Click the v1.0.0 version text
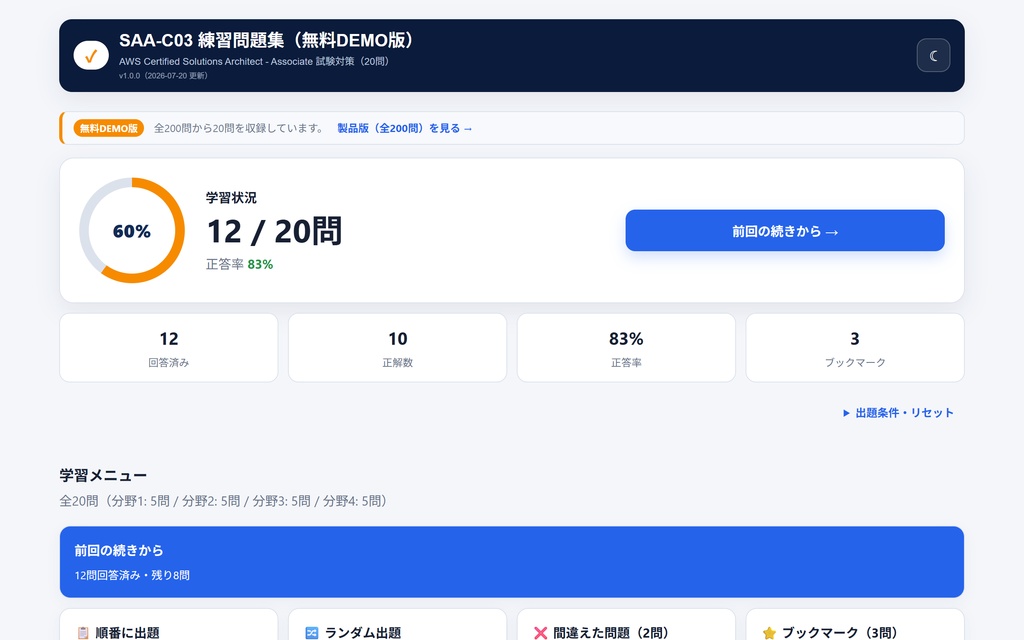Screen dimensions: 1024x640 pyautogui.click(x=163, y=76)
